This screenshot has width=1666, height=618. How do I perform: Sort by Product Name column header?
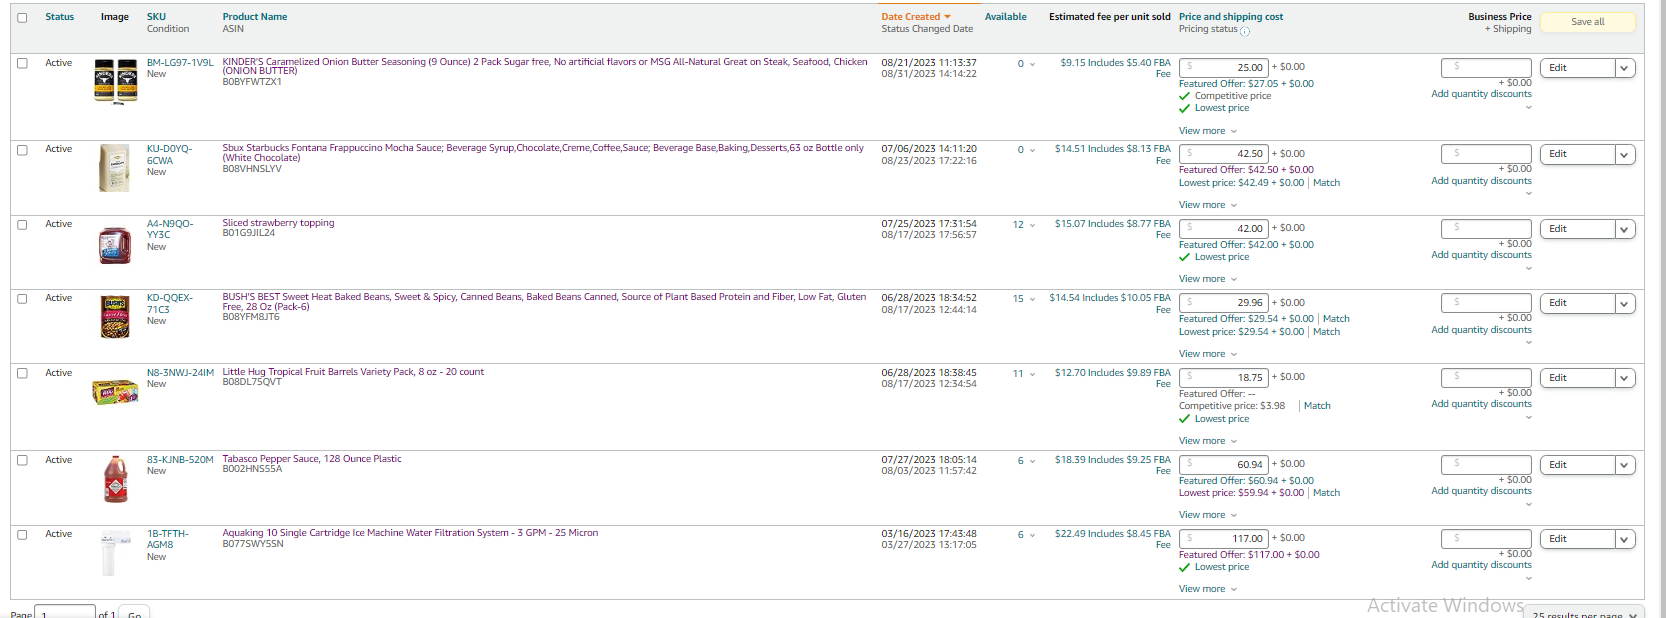point(254,17)
